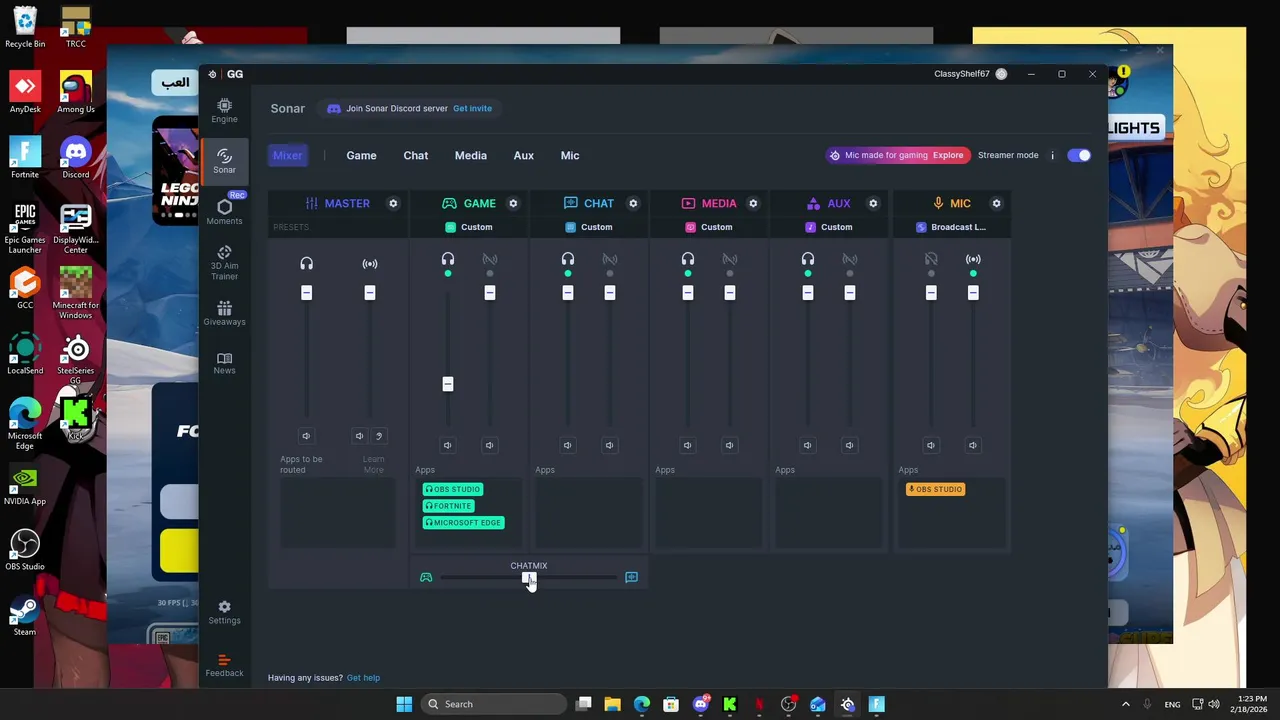
Task: Toggle MIC headphone monitoring icon
Action: pyautogui.click(x=931, y=259)
